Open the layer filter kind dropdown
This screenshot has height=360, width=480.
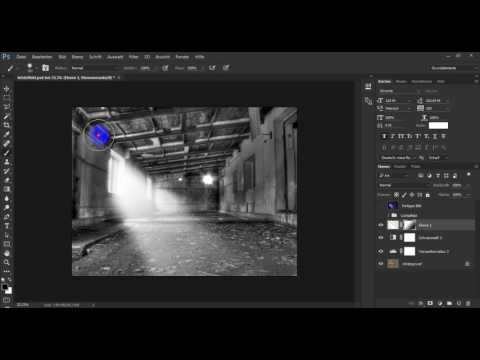393,175
